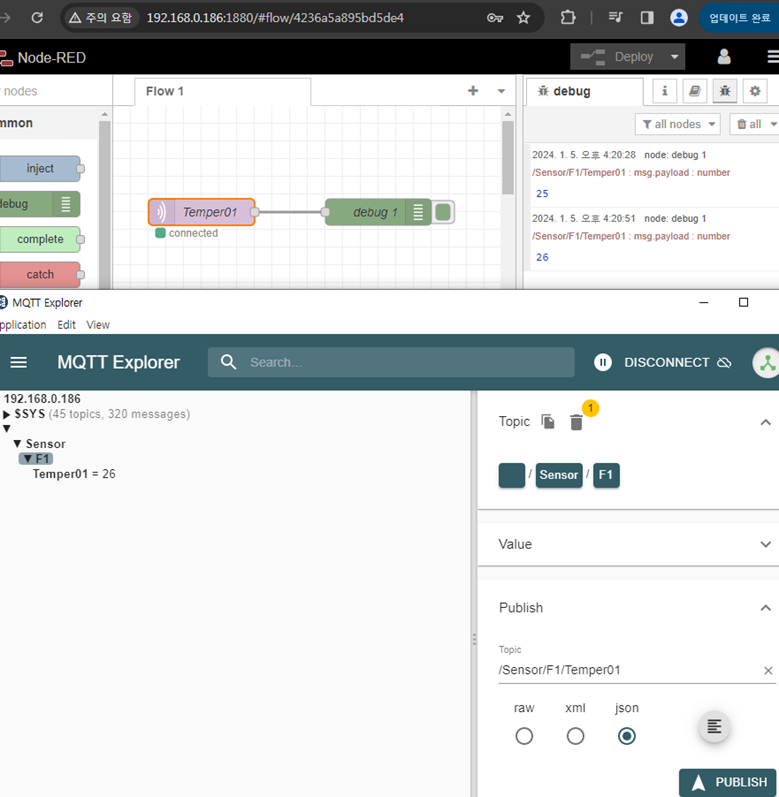Click the Node-RED Deploy button

(617, 56)
